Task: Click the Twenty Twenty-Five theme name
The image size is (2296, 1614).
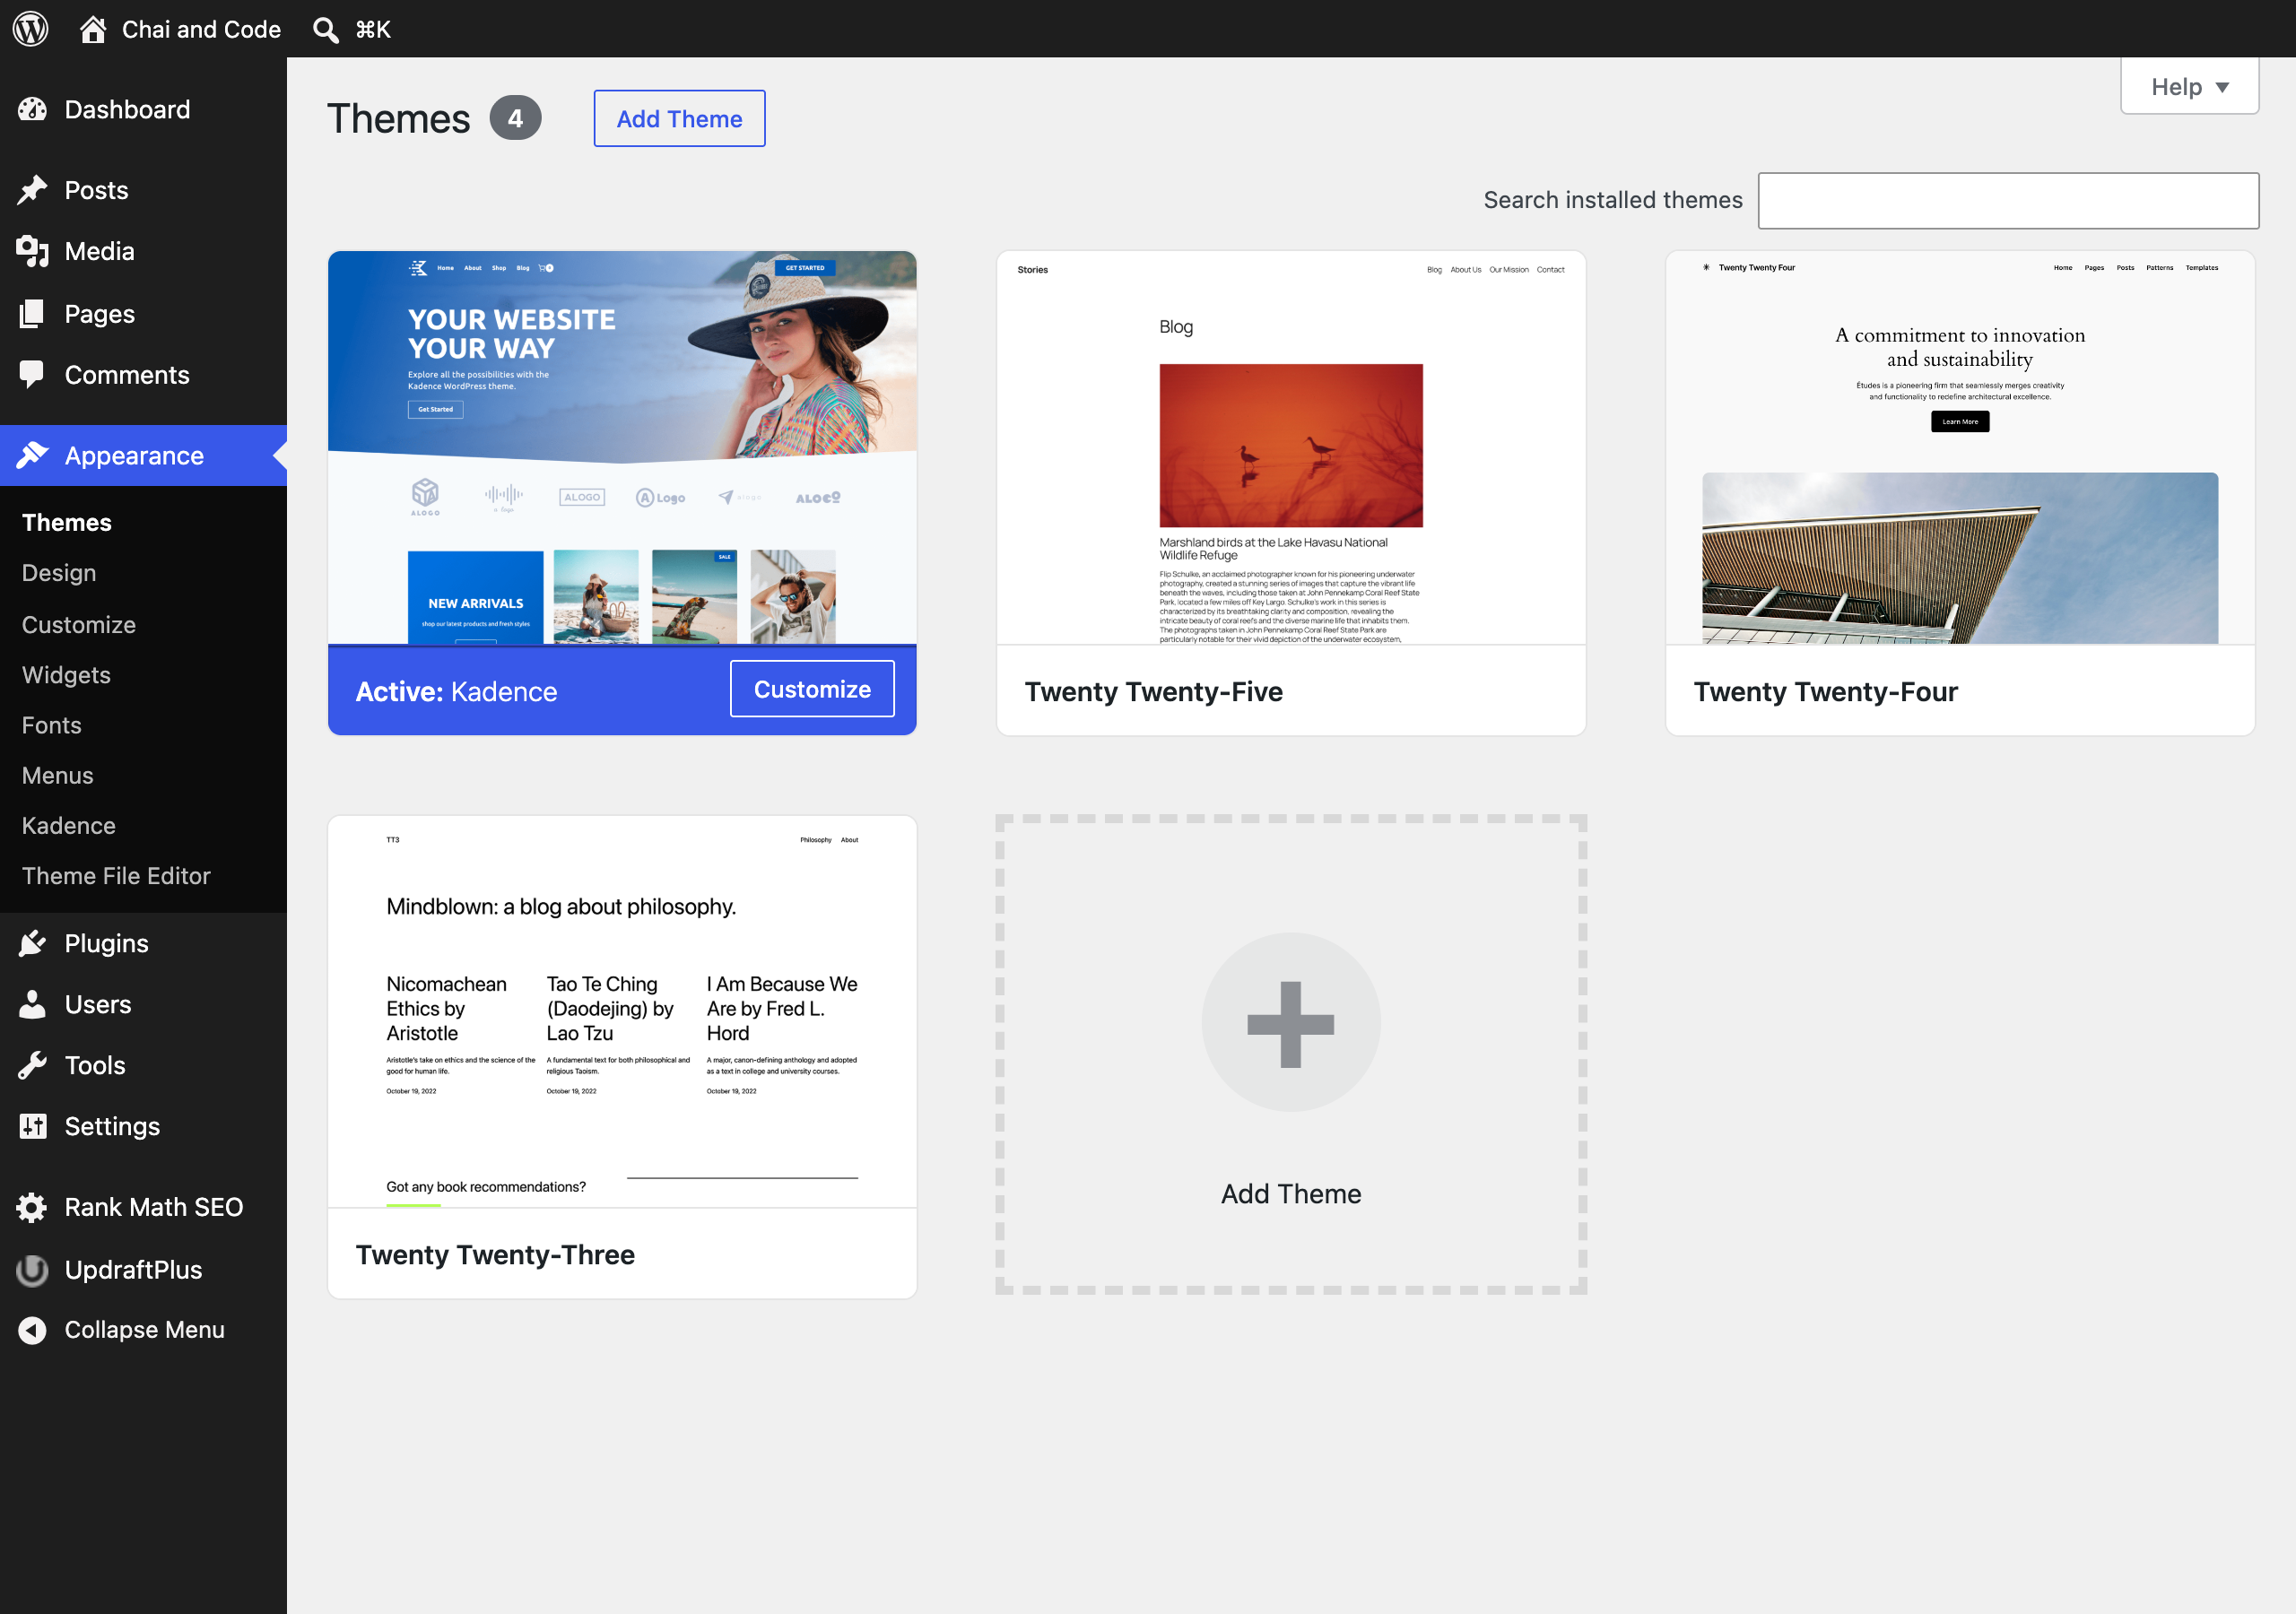Action: pyautogui.click(x=1153, y=691)
